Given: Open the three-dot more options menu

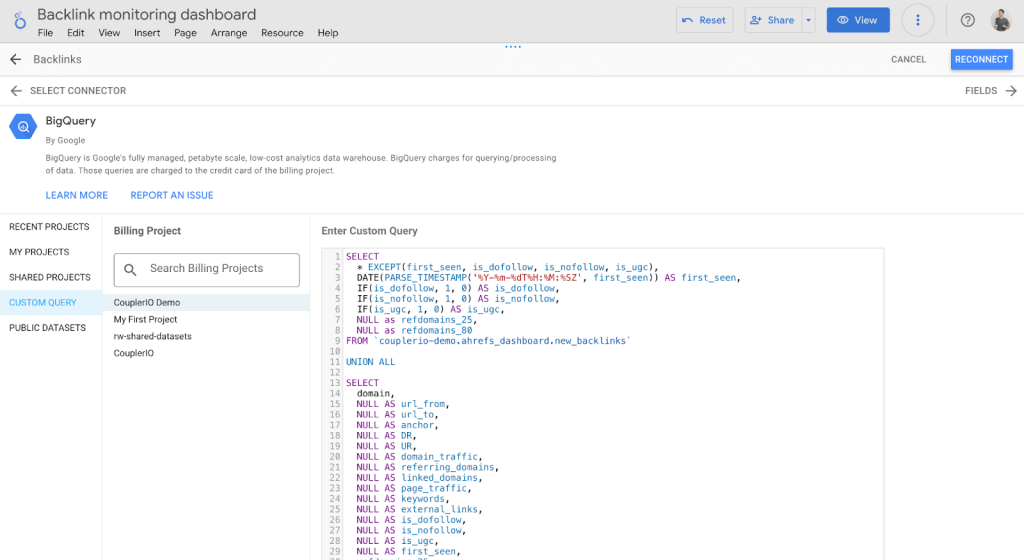Looking at the screenshot, I should point(918,20).
